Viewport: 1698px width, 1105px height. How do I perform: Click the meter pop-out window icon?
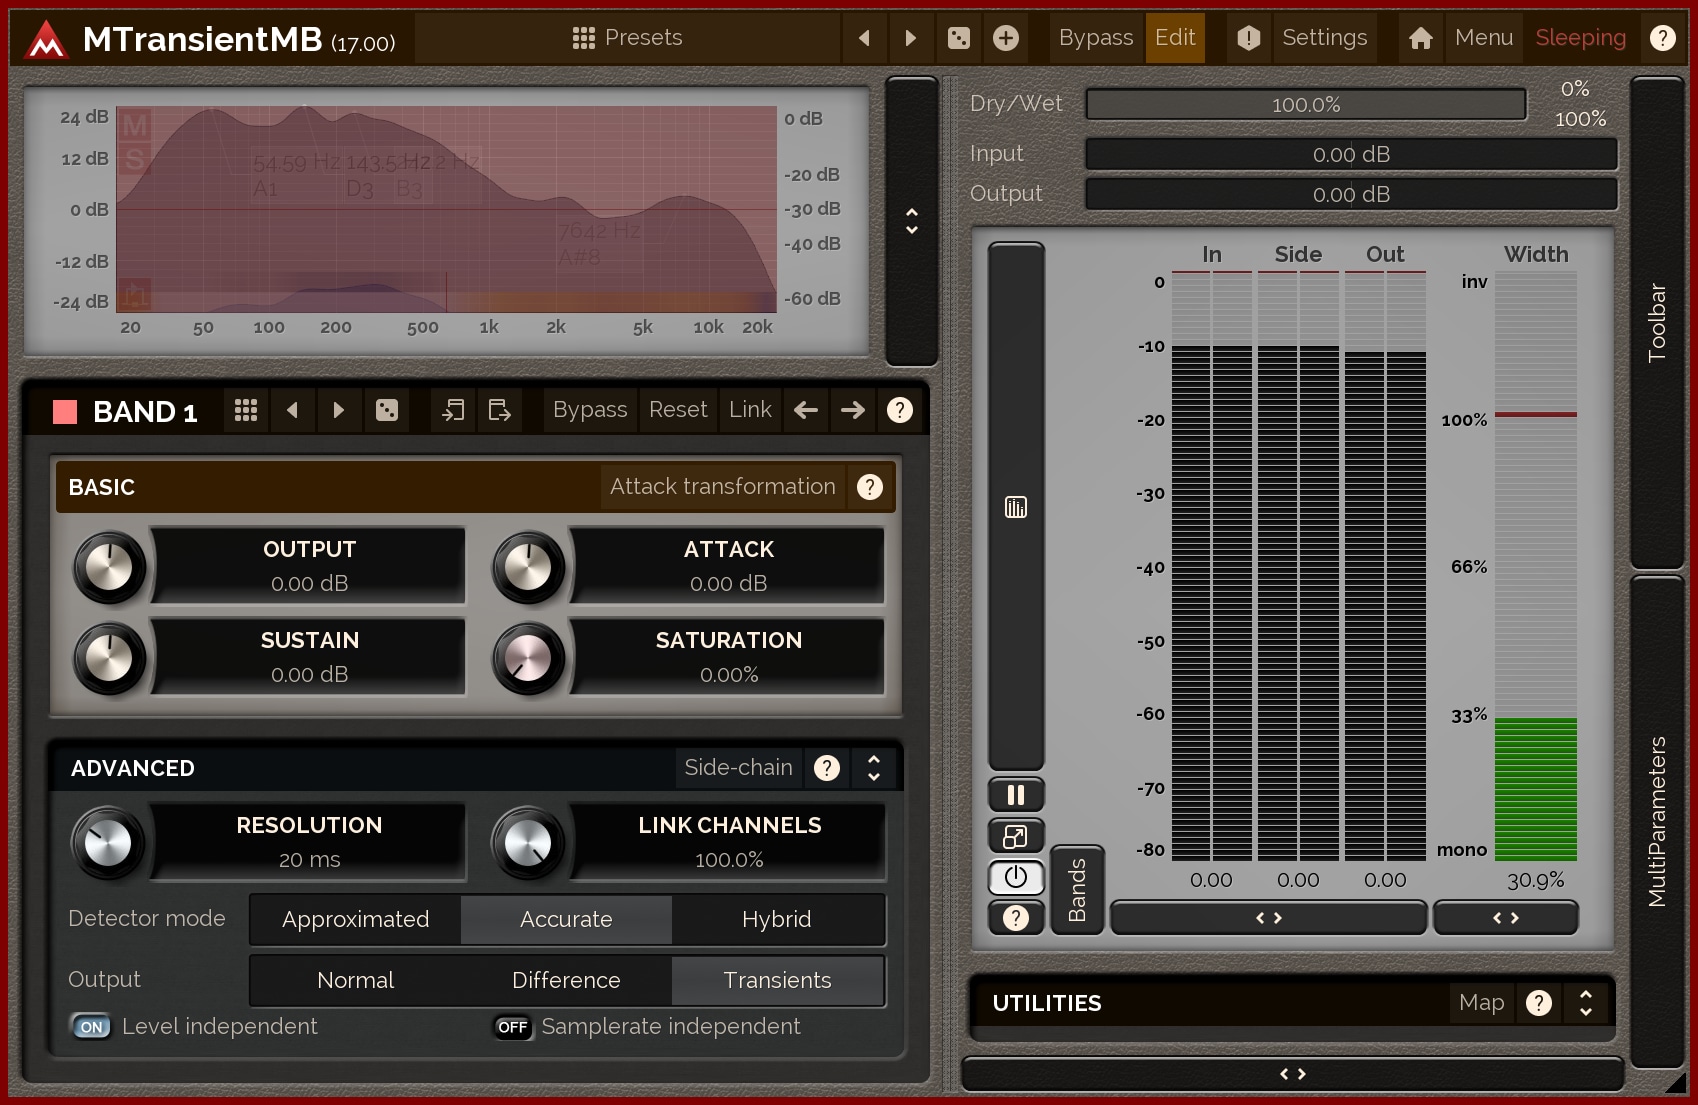click(x=1015, y=836)
